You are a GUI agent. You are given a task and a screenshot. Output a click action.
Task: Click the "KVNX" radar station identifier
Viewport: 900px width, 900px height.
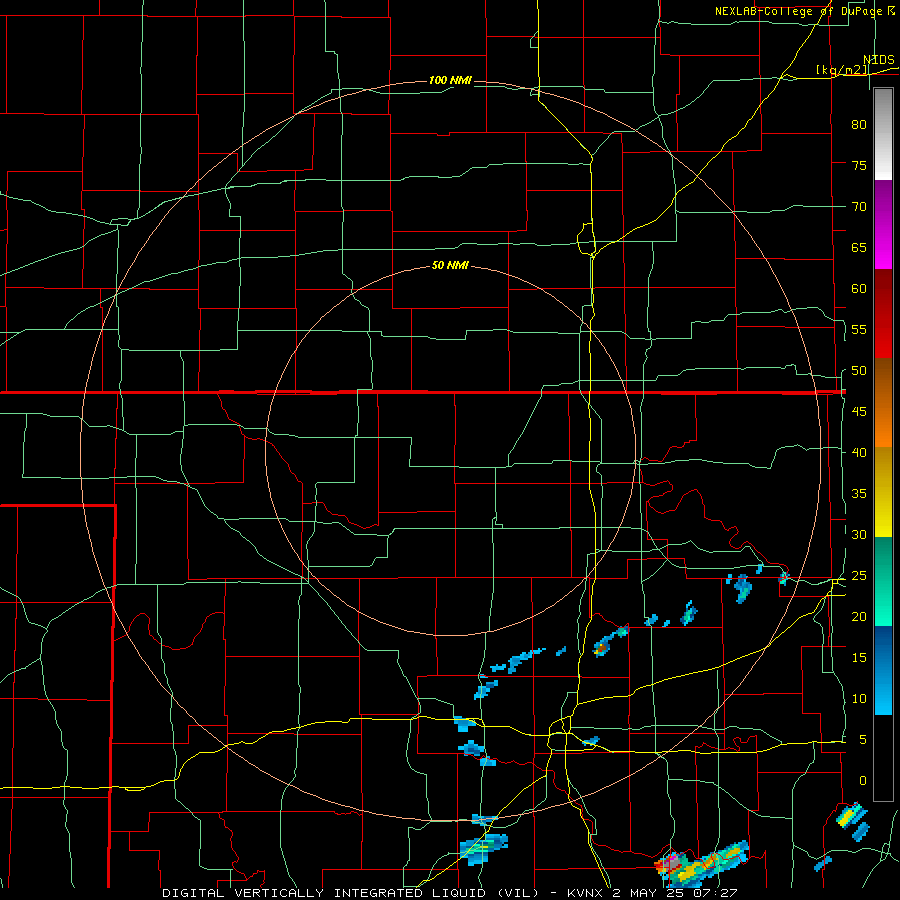click(586, 893)
